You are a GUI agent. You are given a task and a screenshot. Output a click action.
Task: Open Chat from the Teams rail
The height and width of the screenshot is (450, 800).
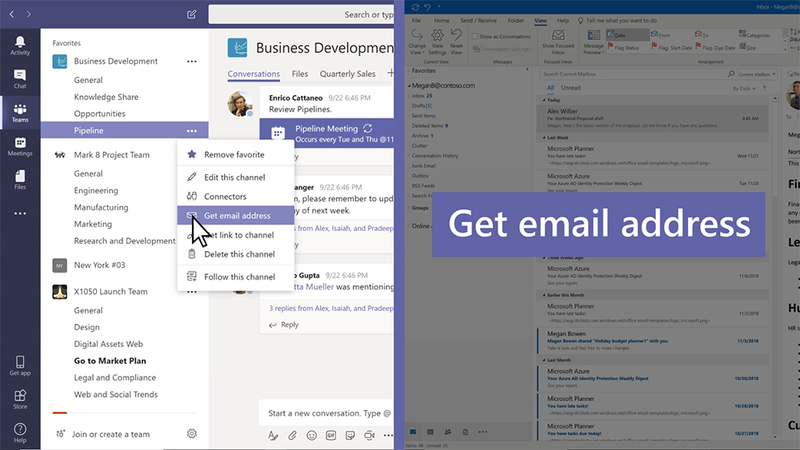[x=20, y=79]
